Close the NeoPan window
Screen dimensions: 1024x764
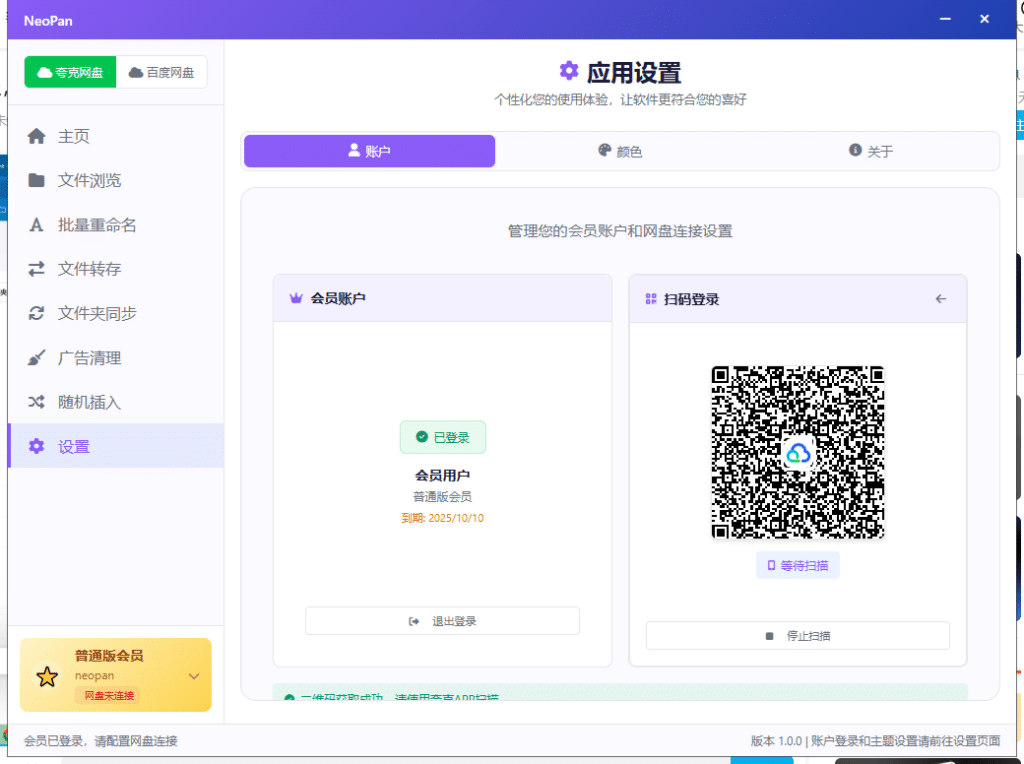984,19
